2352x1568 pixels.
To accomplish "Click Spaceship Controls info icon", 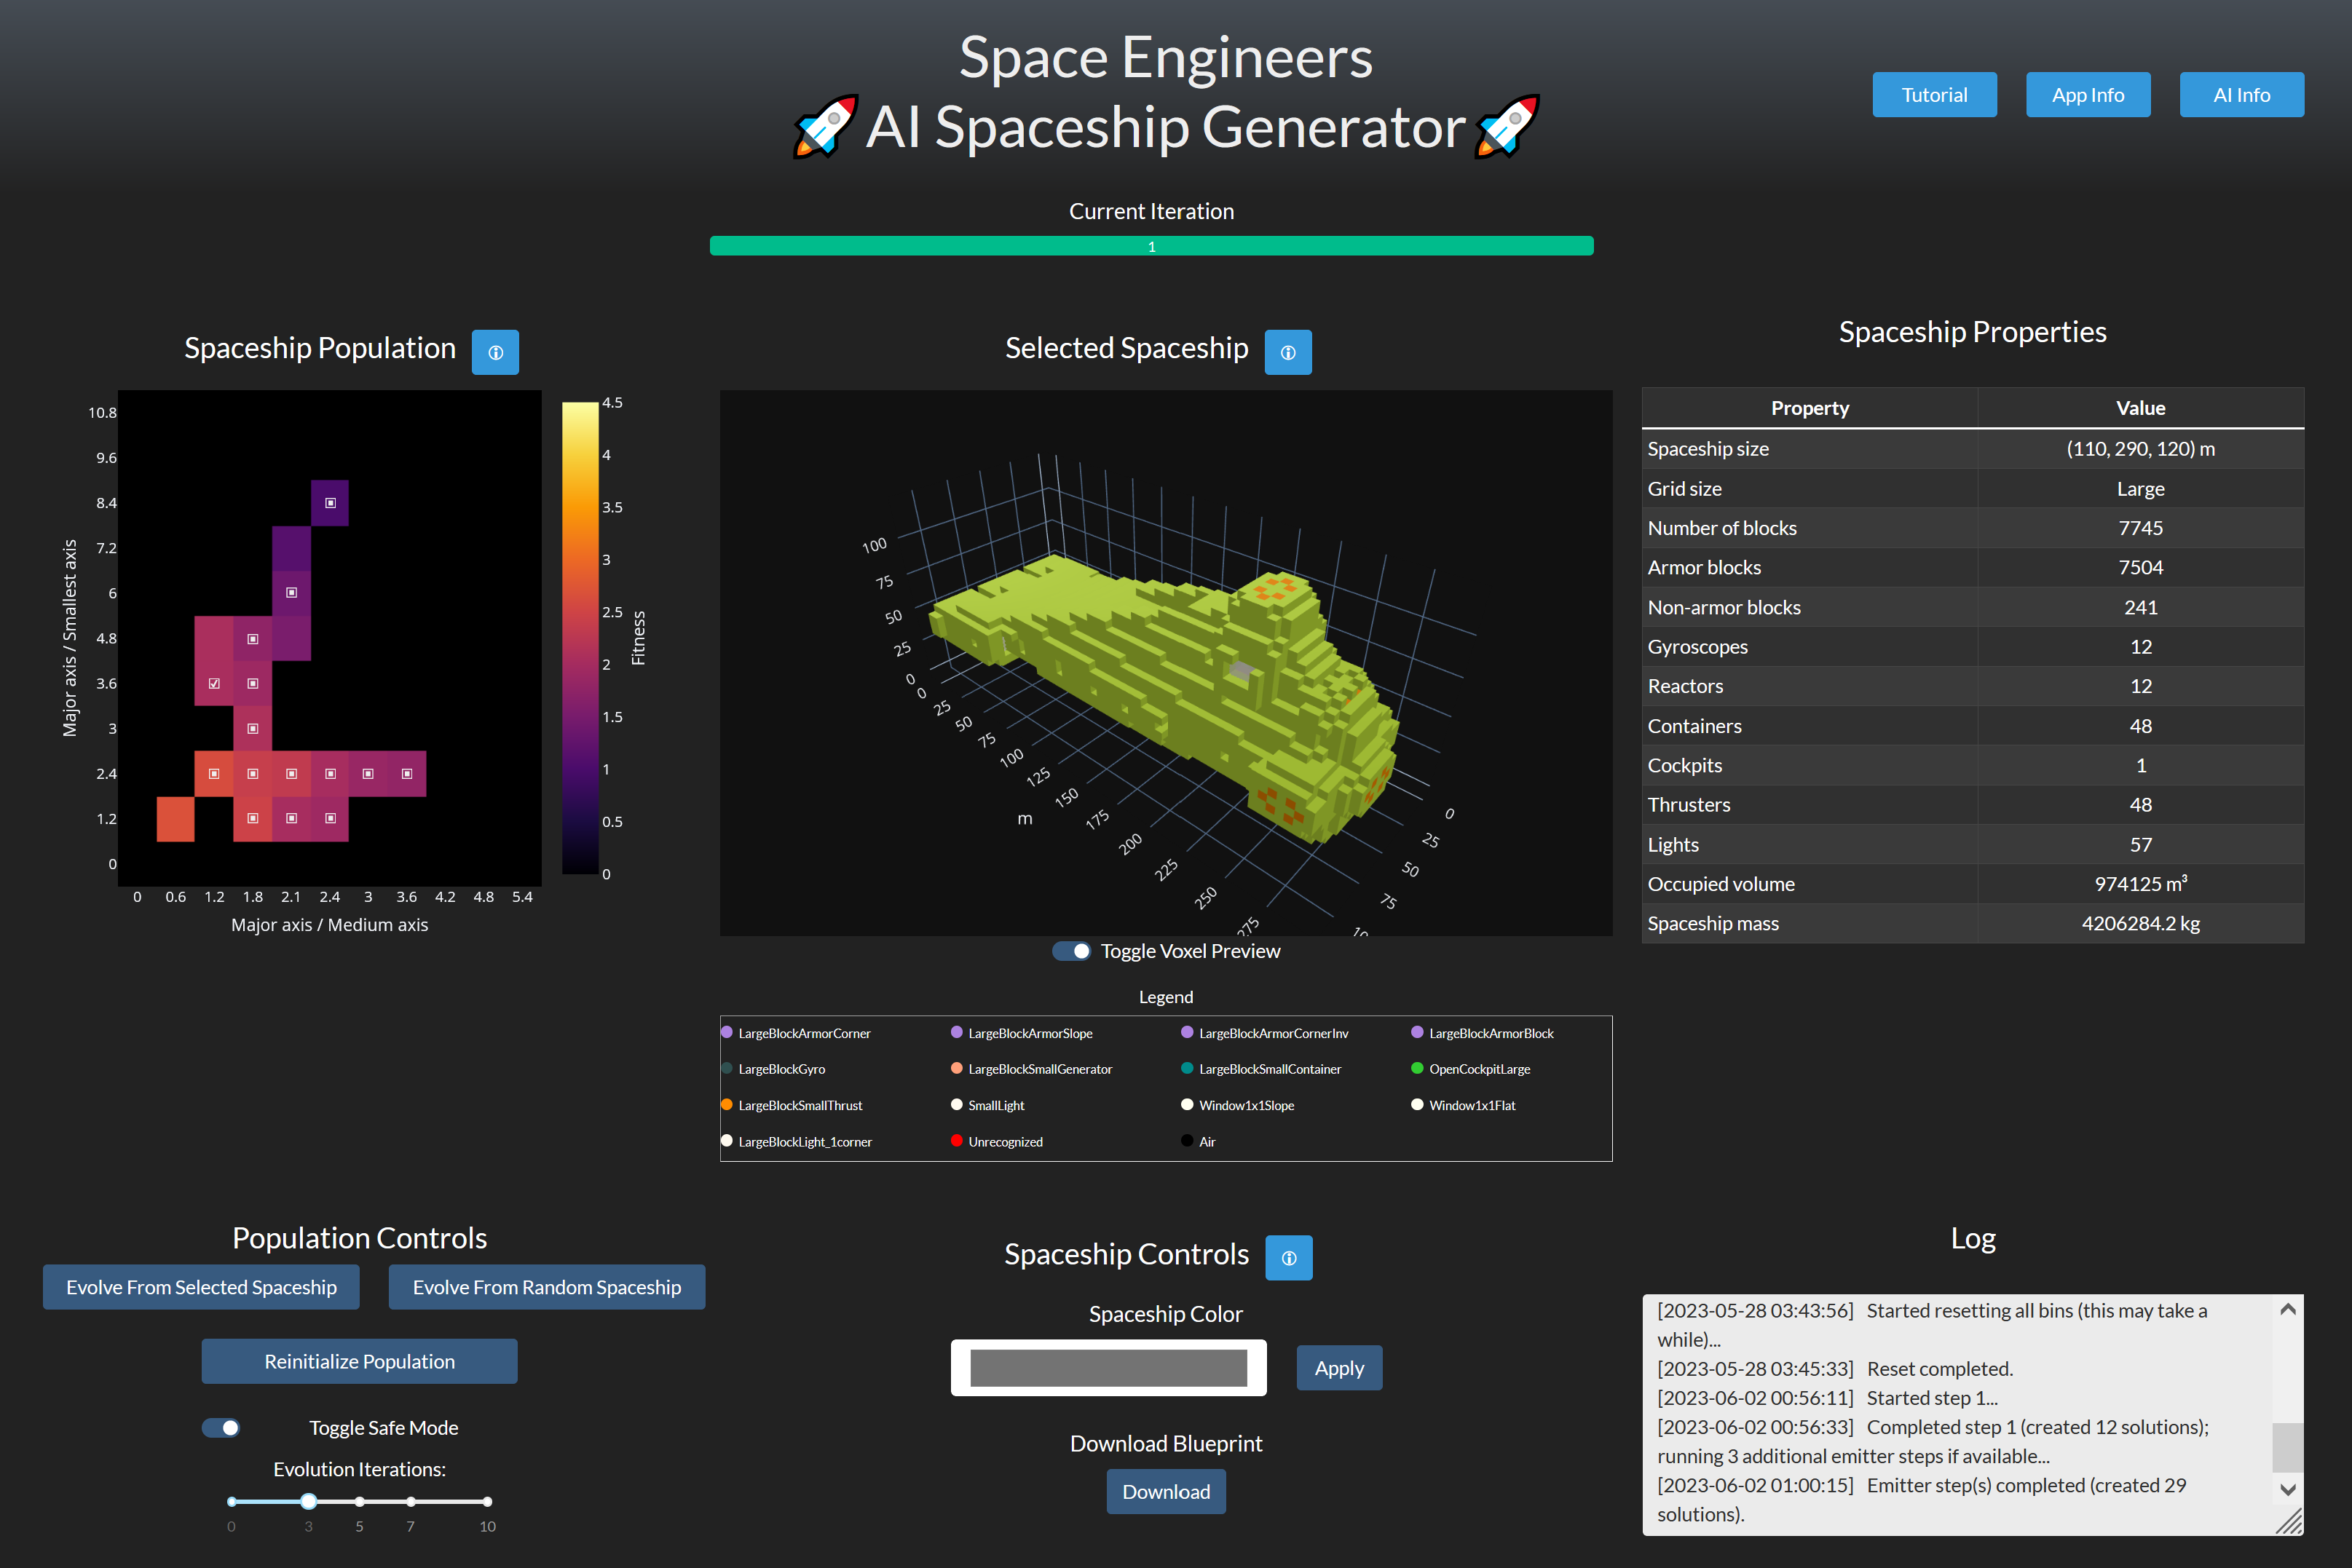I will pyautogui.click(x=1288, y=1258).
